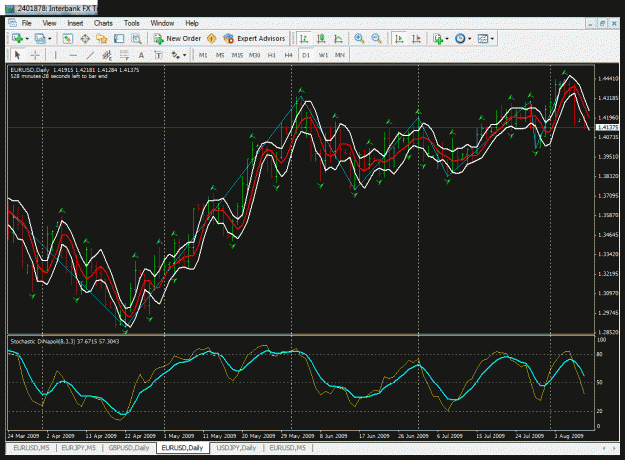
Task: Open the Strategy Tester icon
Action: (x=137, y=38)
